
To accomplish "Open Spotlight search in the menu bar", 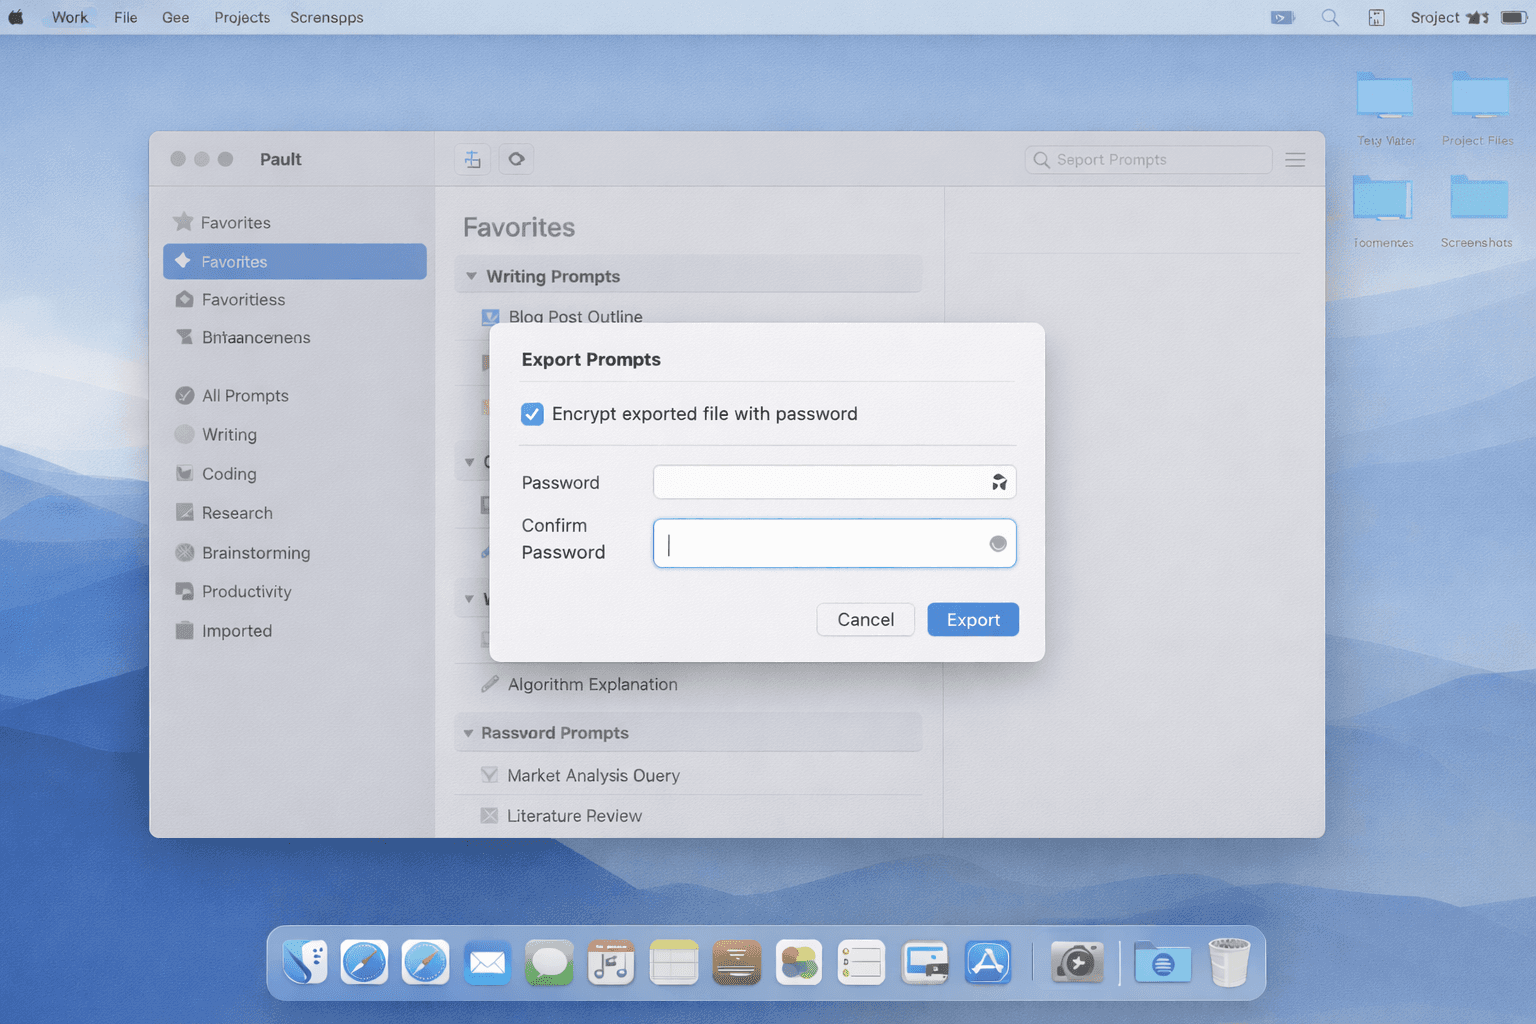I will pyautogui.click(x=1330, y=17).
